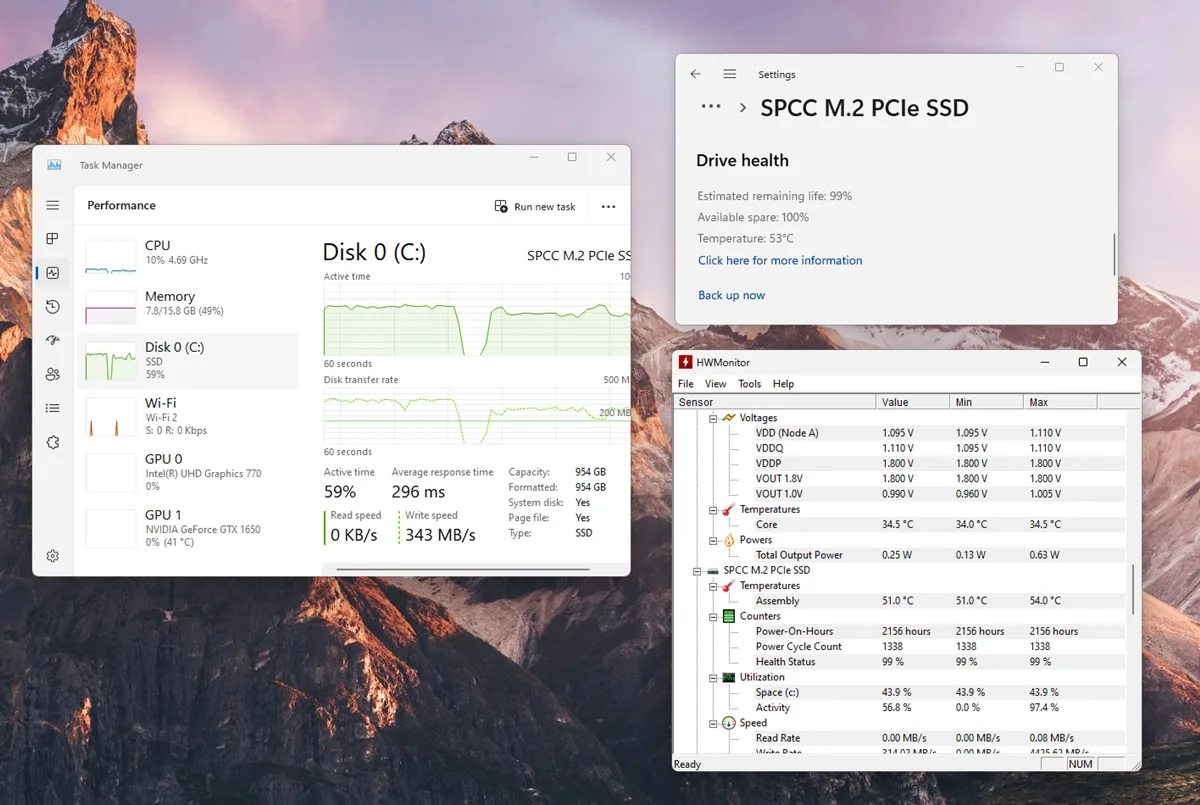Image resolution: width=1200 pixels, height=805 pixels.
Task: Open the View menu in HWMonitor
Action: coord(715,383)
